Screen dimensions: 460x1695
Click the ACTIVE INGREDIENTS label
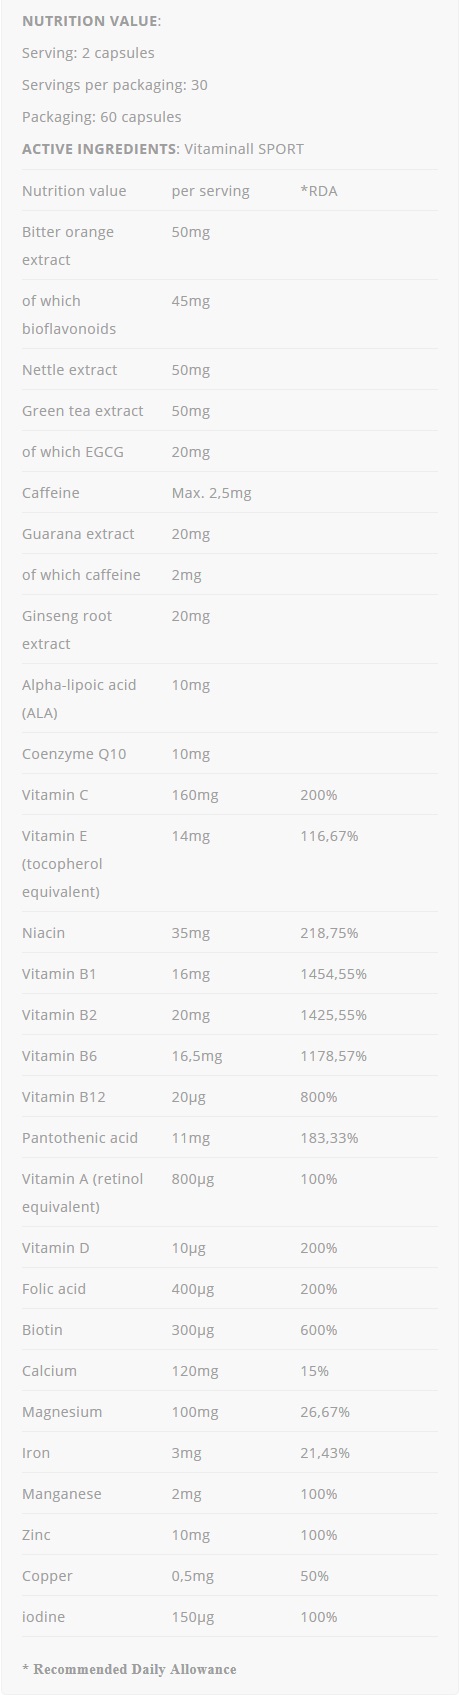coord(99,149)
